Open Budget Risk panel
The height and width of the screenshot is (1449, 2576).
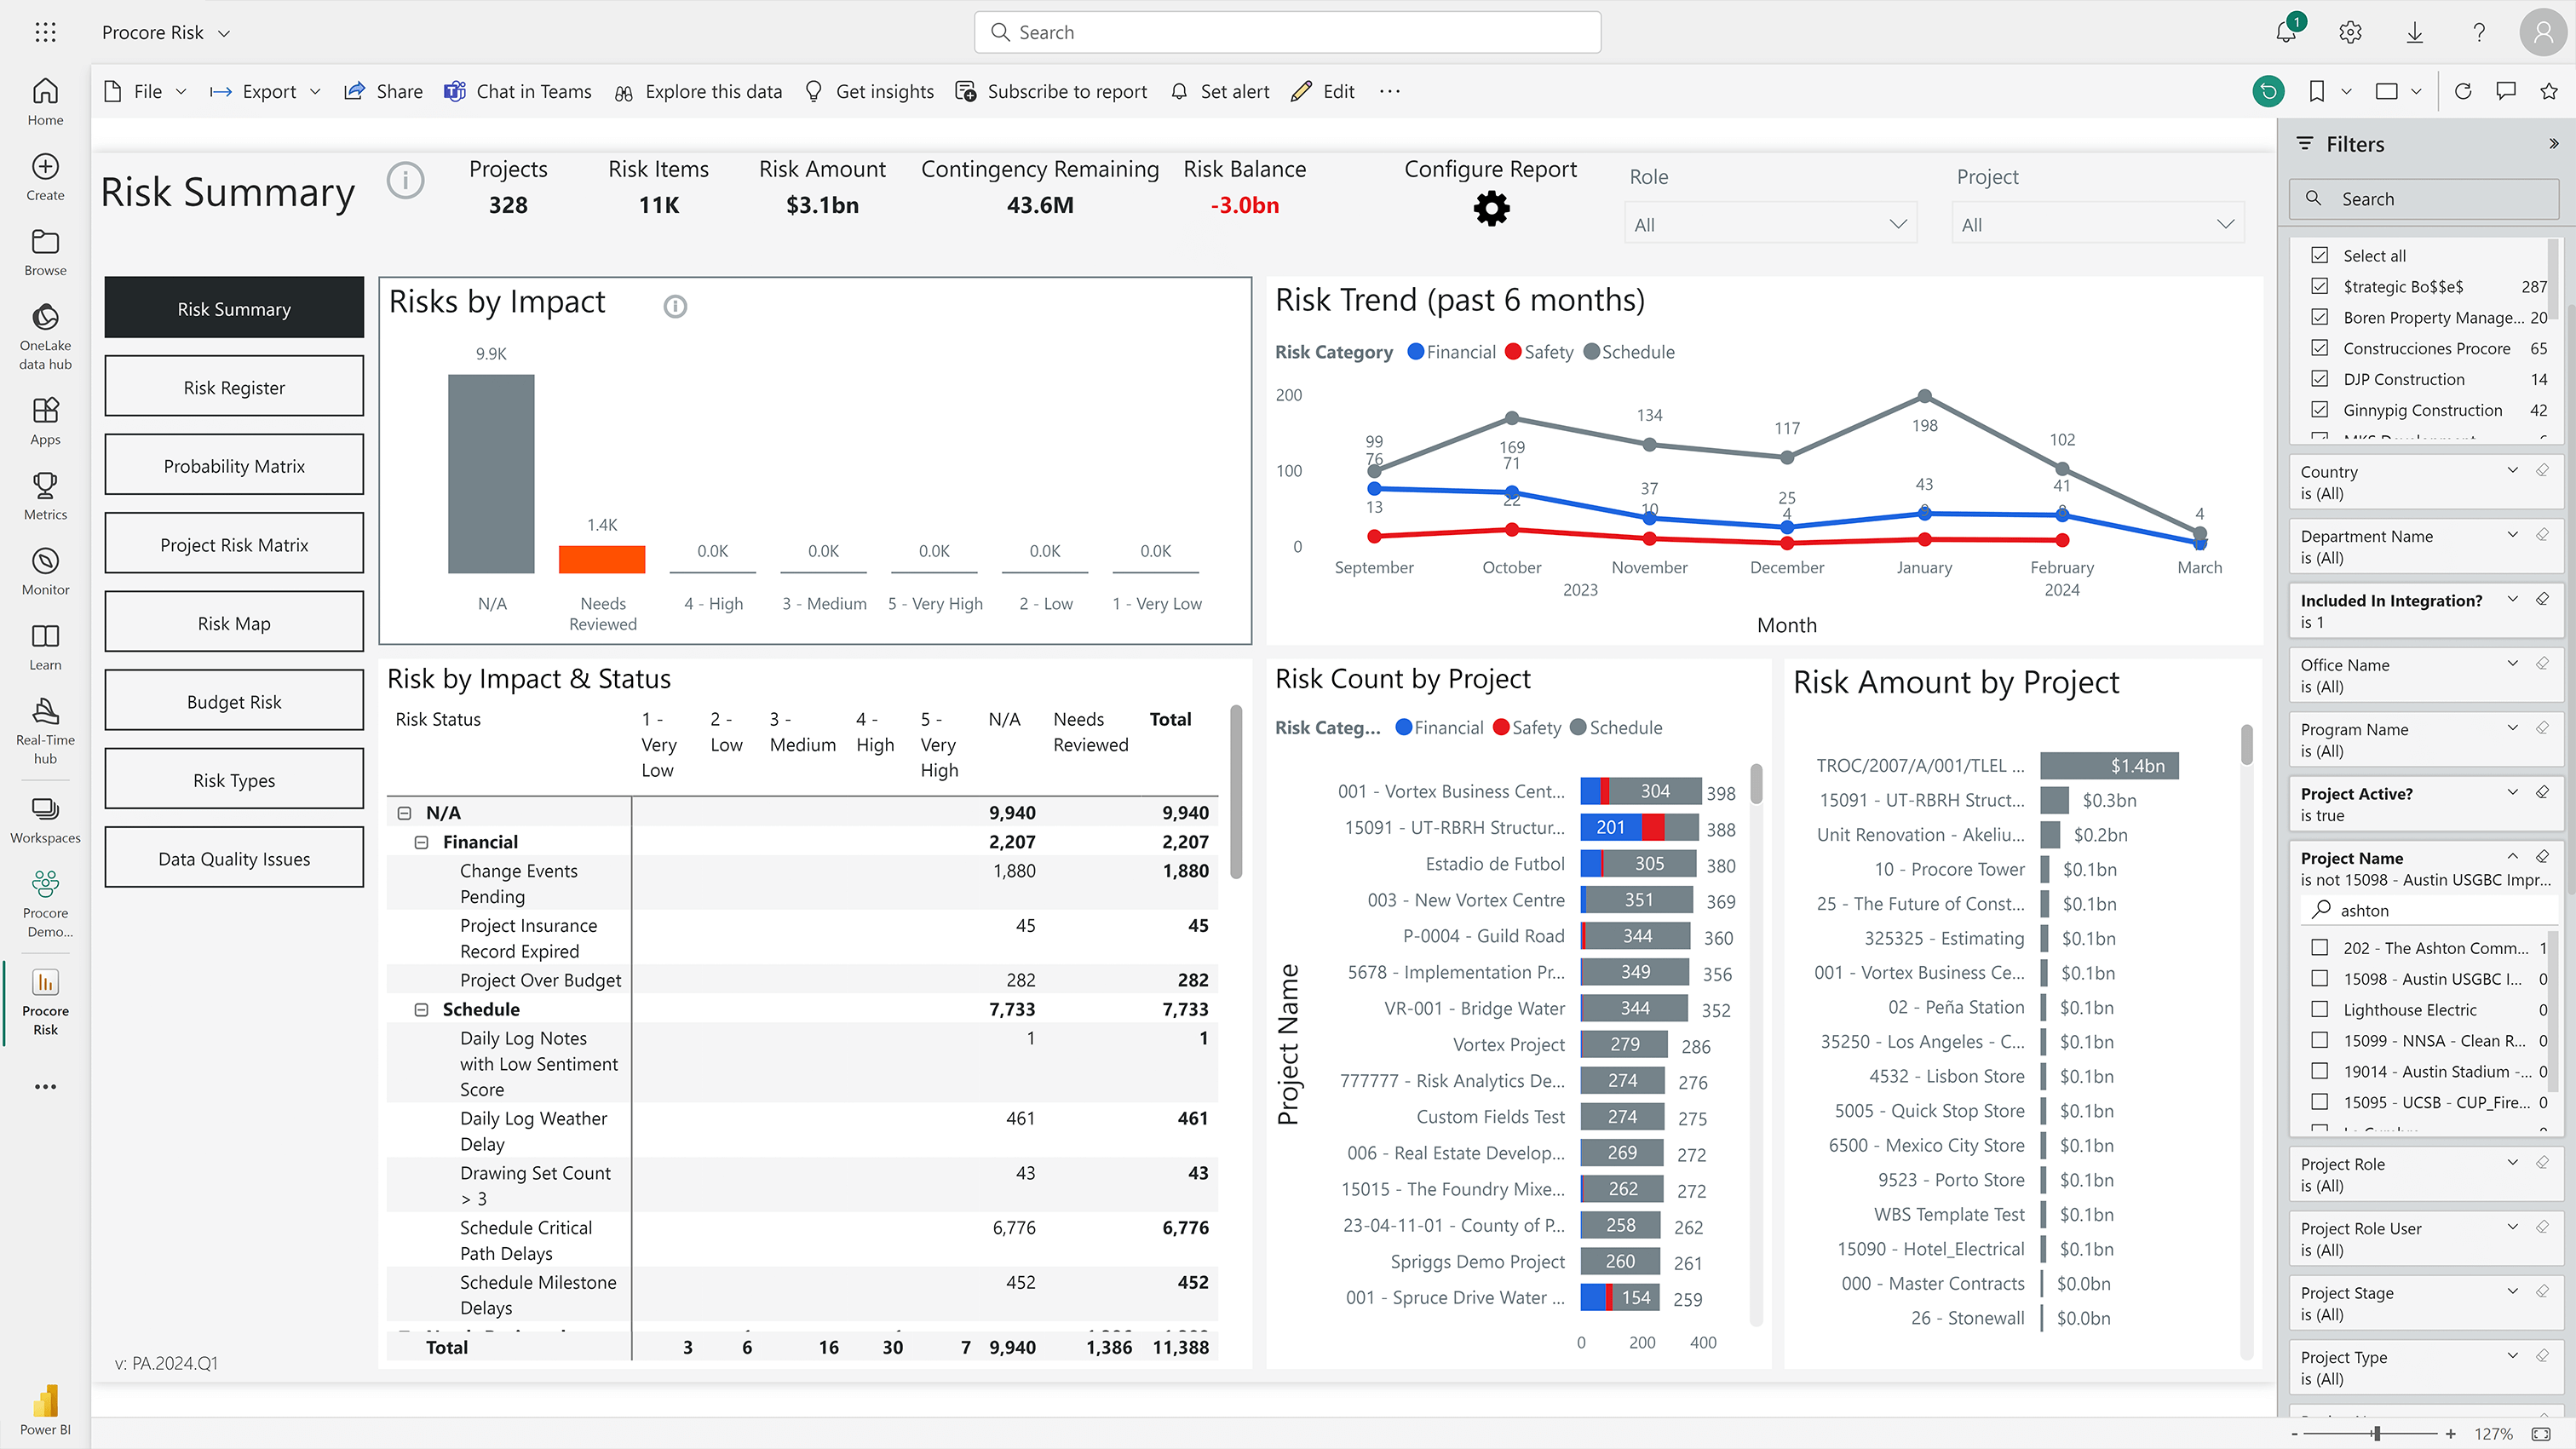[x=233, y=700]
